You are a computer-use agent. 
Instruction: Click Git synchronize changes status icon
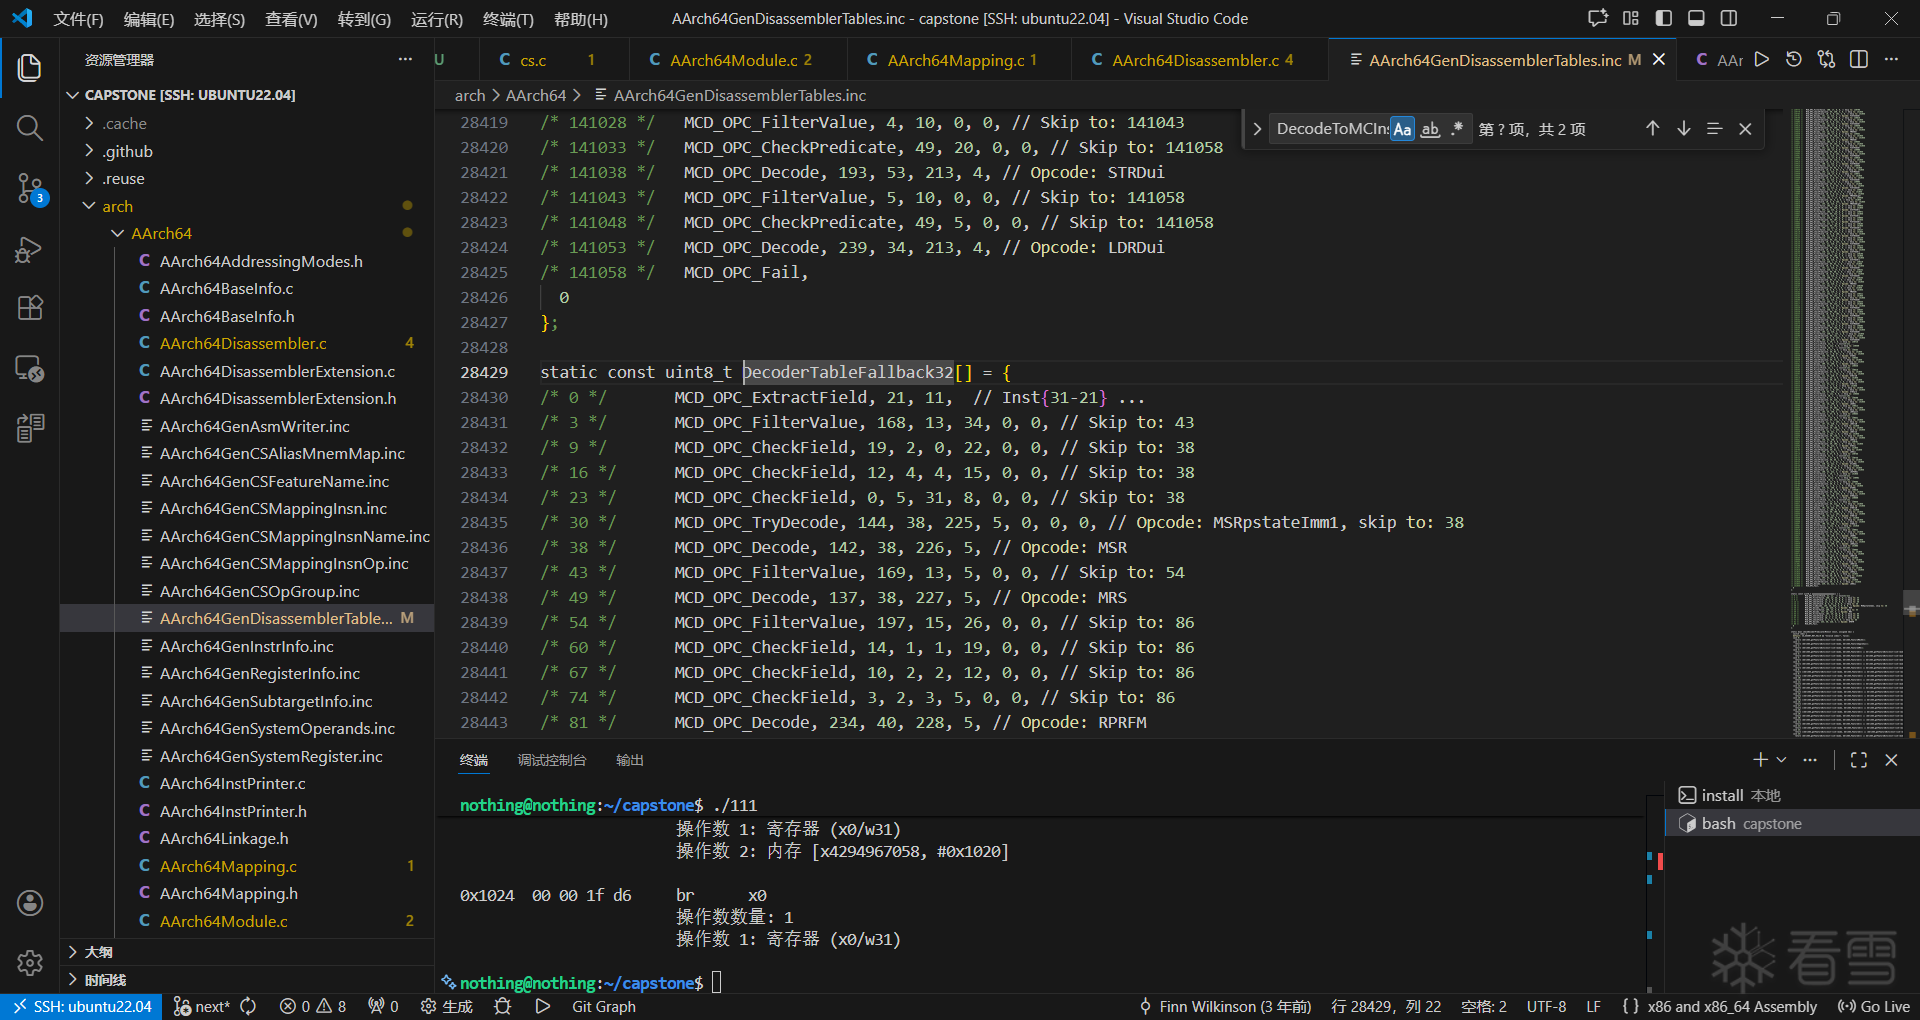tap(249, 1006)
